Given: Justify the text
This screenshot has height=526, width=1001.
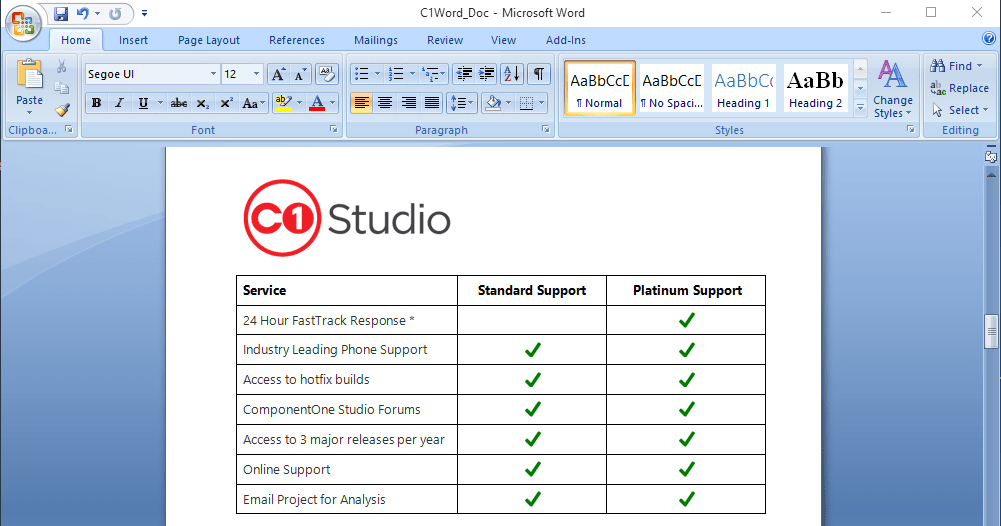Looking at the screenshot, I should (432, 103).
